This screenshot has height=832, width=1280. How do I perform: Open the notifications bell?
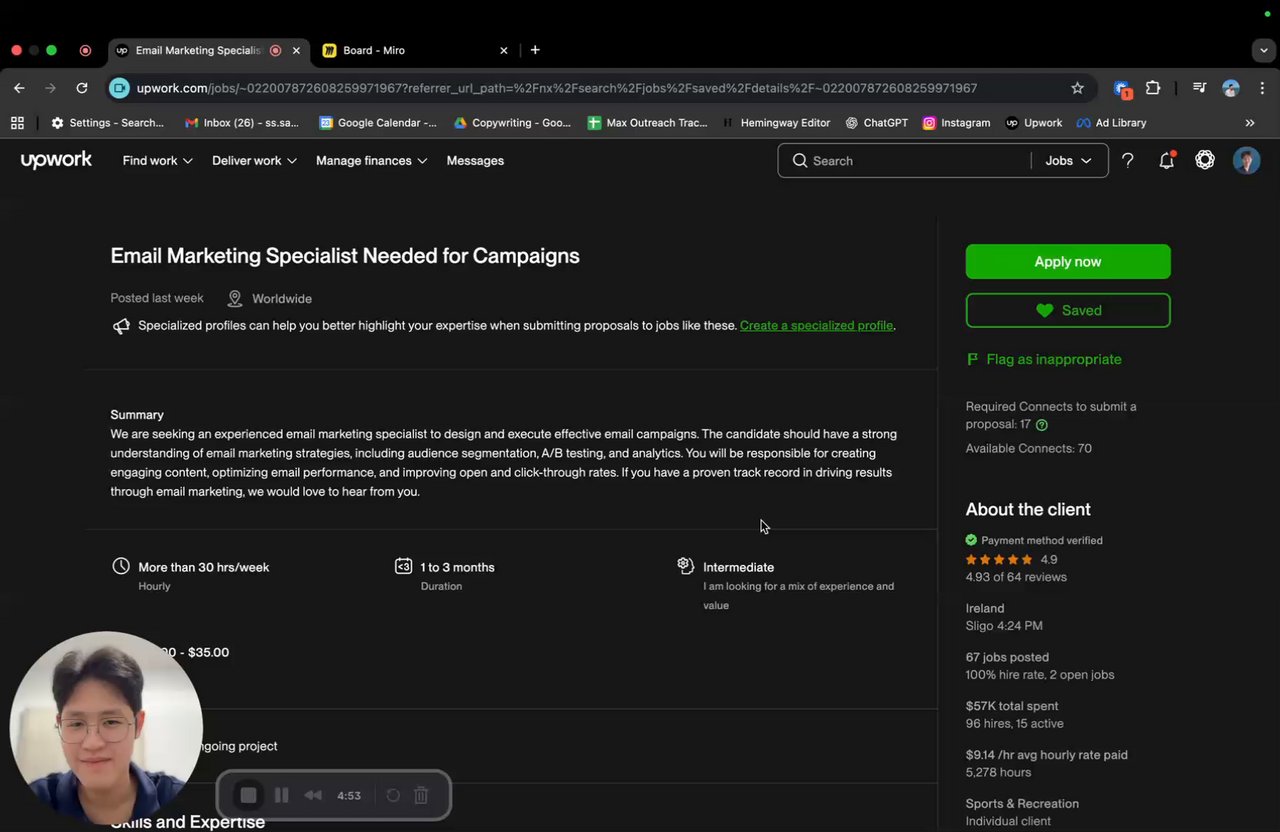1166,160
